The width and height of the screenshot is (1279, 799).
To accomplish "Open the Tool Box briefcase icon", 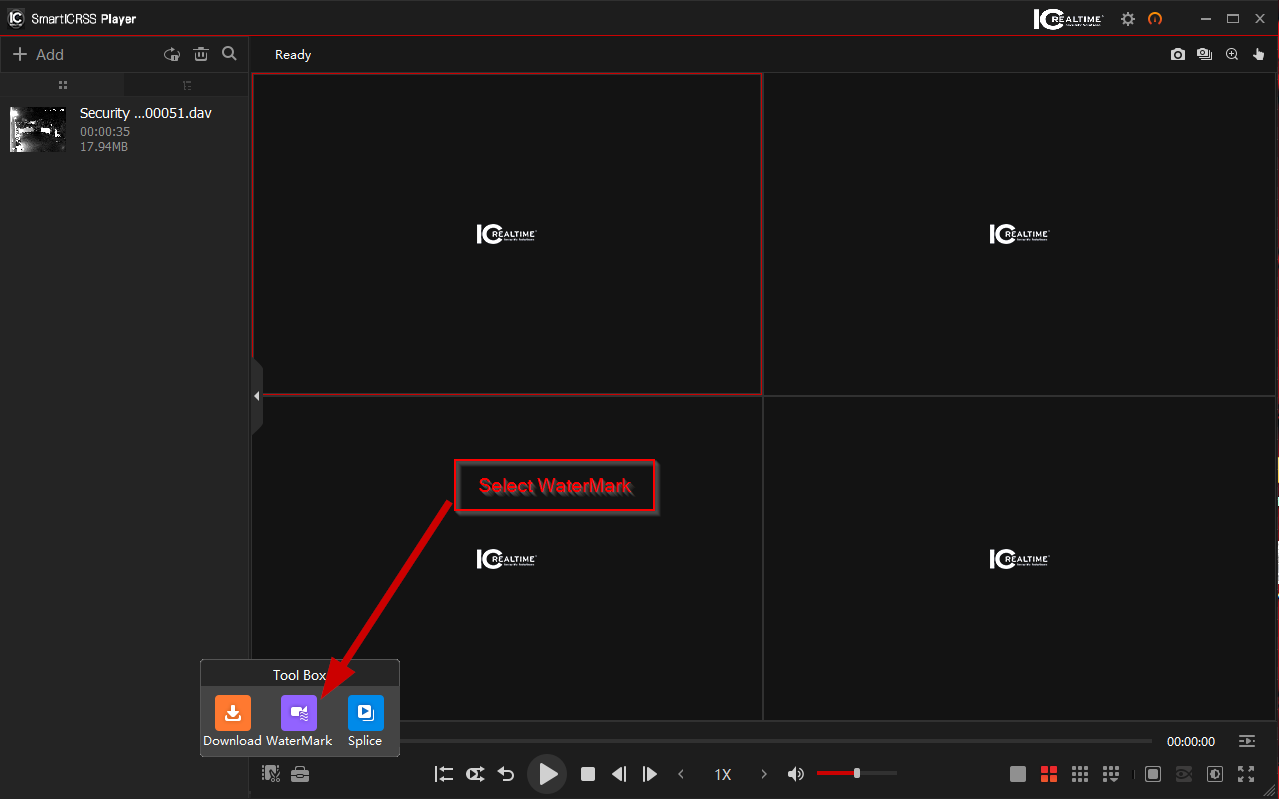I will pos(300,773).
